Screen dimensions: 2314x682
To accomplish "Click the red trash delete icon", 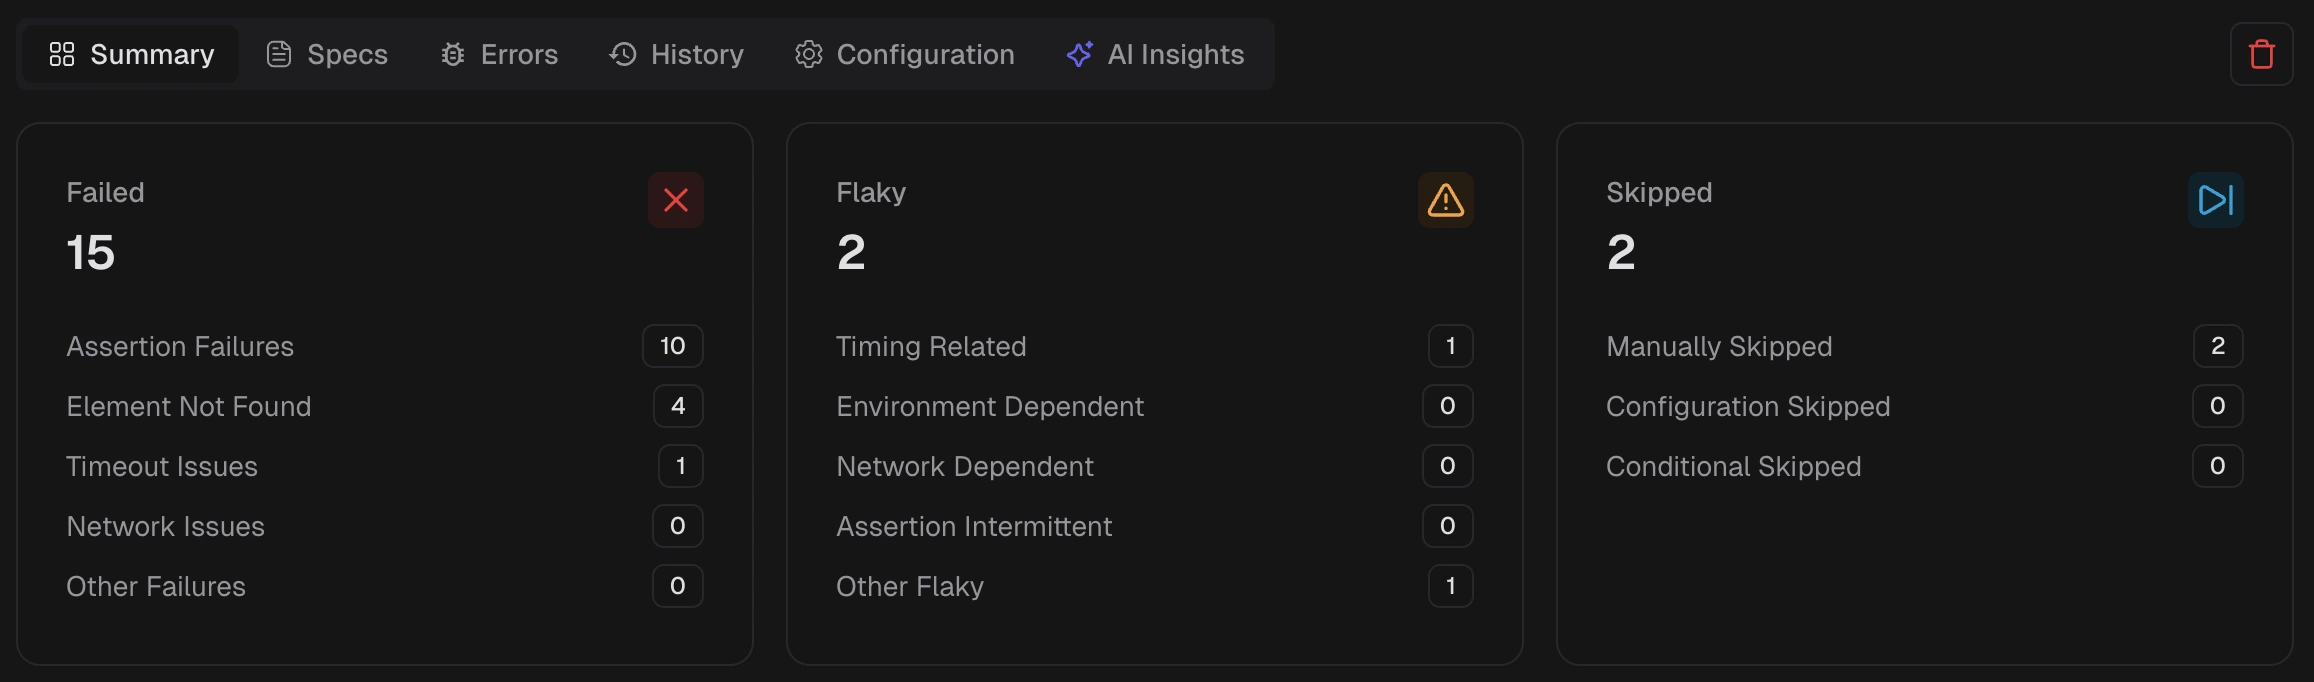I will pyautogui.click(x=2261, y=54).
